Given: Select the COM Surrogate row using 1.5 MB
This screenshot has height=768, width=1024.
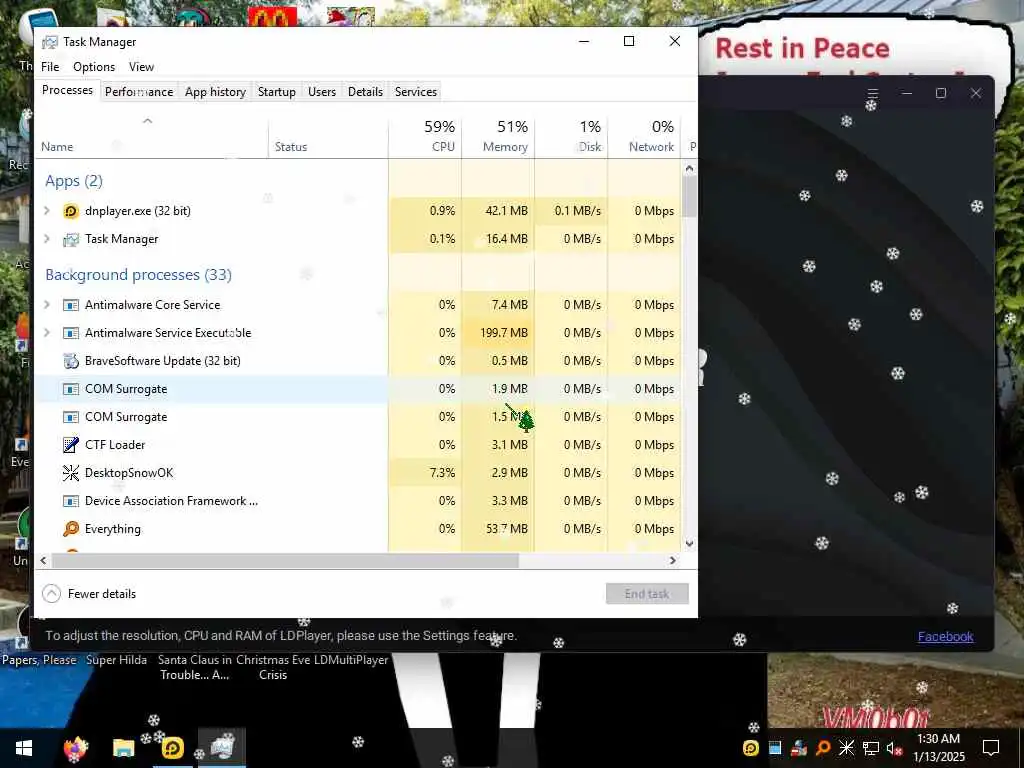Looking at the screenshot, I should (358, 417).
